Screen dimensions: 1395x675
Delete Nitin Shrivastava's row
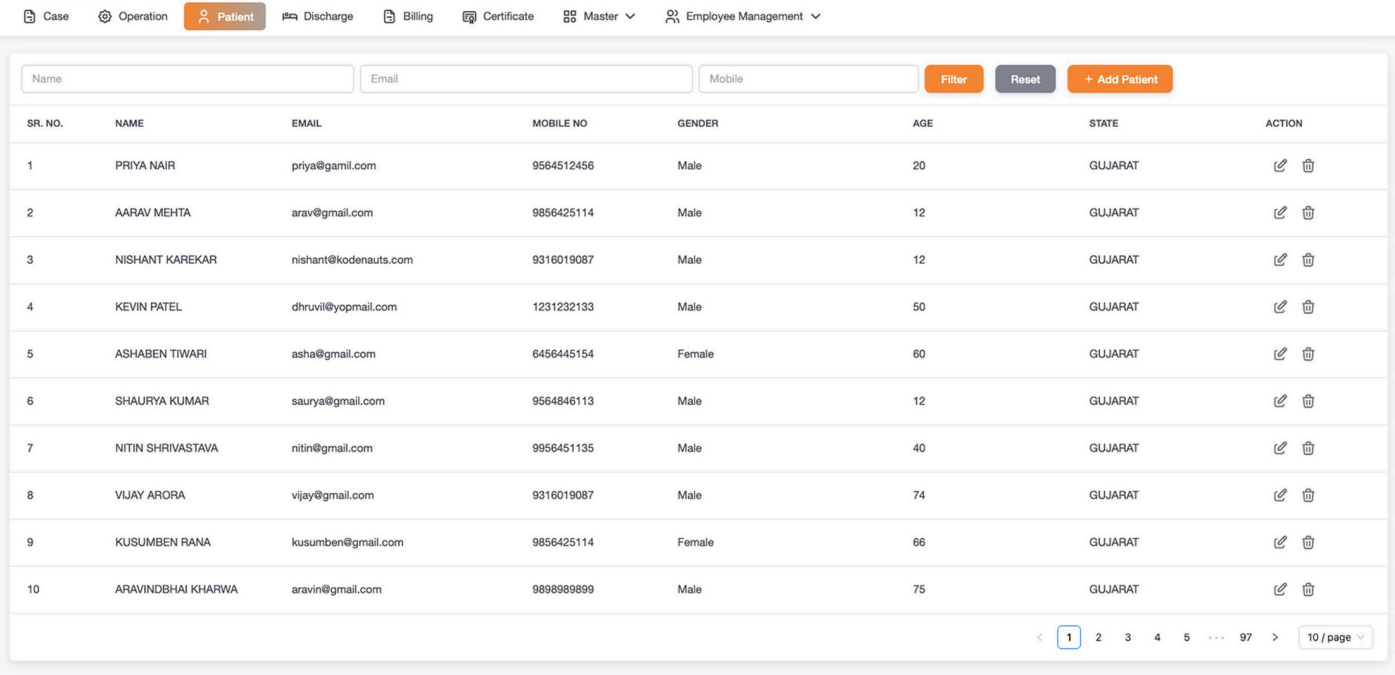coord(1308,448)
